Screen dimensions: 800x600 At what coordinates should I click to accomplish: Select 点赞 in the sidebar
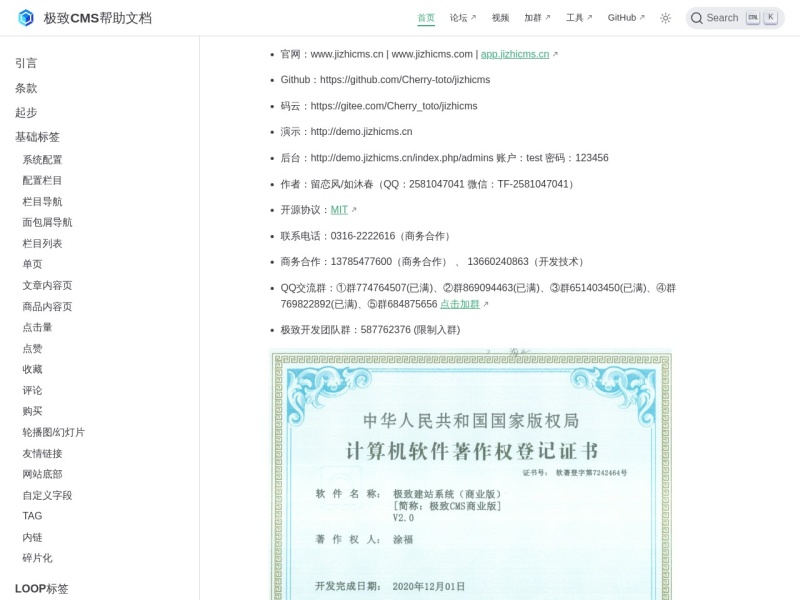click(x=32, y=348)
